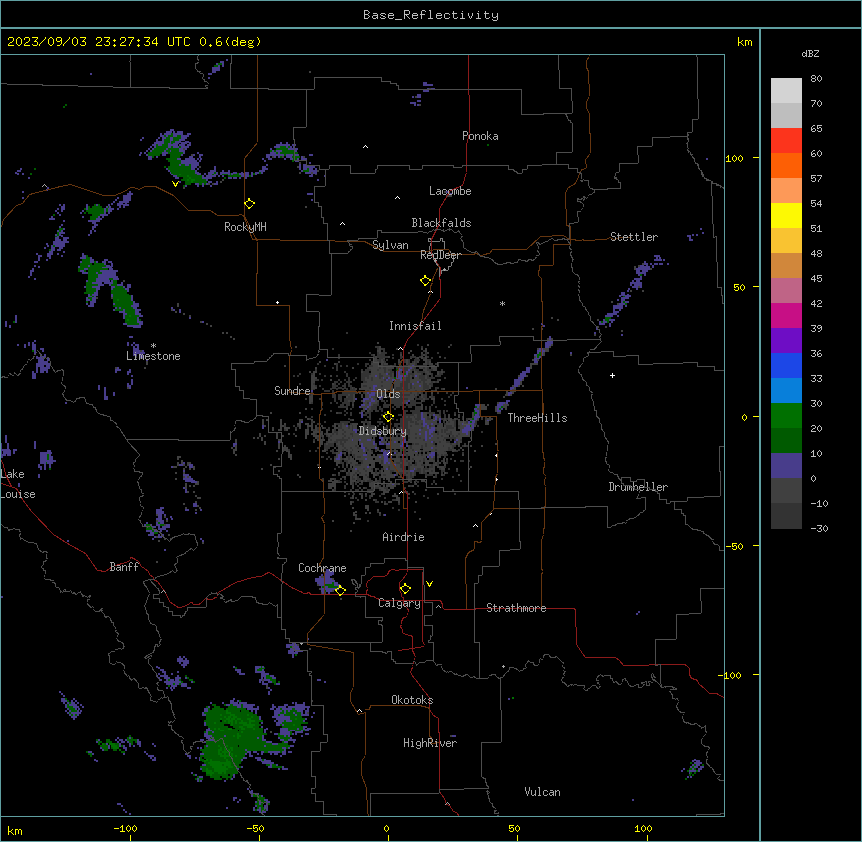Click the yellow diamond marker south of RedDeer
Image resolution: width=862 pixels, height=842 pixels.
click(425, 281)
